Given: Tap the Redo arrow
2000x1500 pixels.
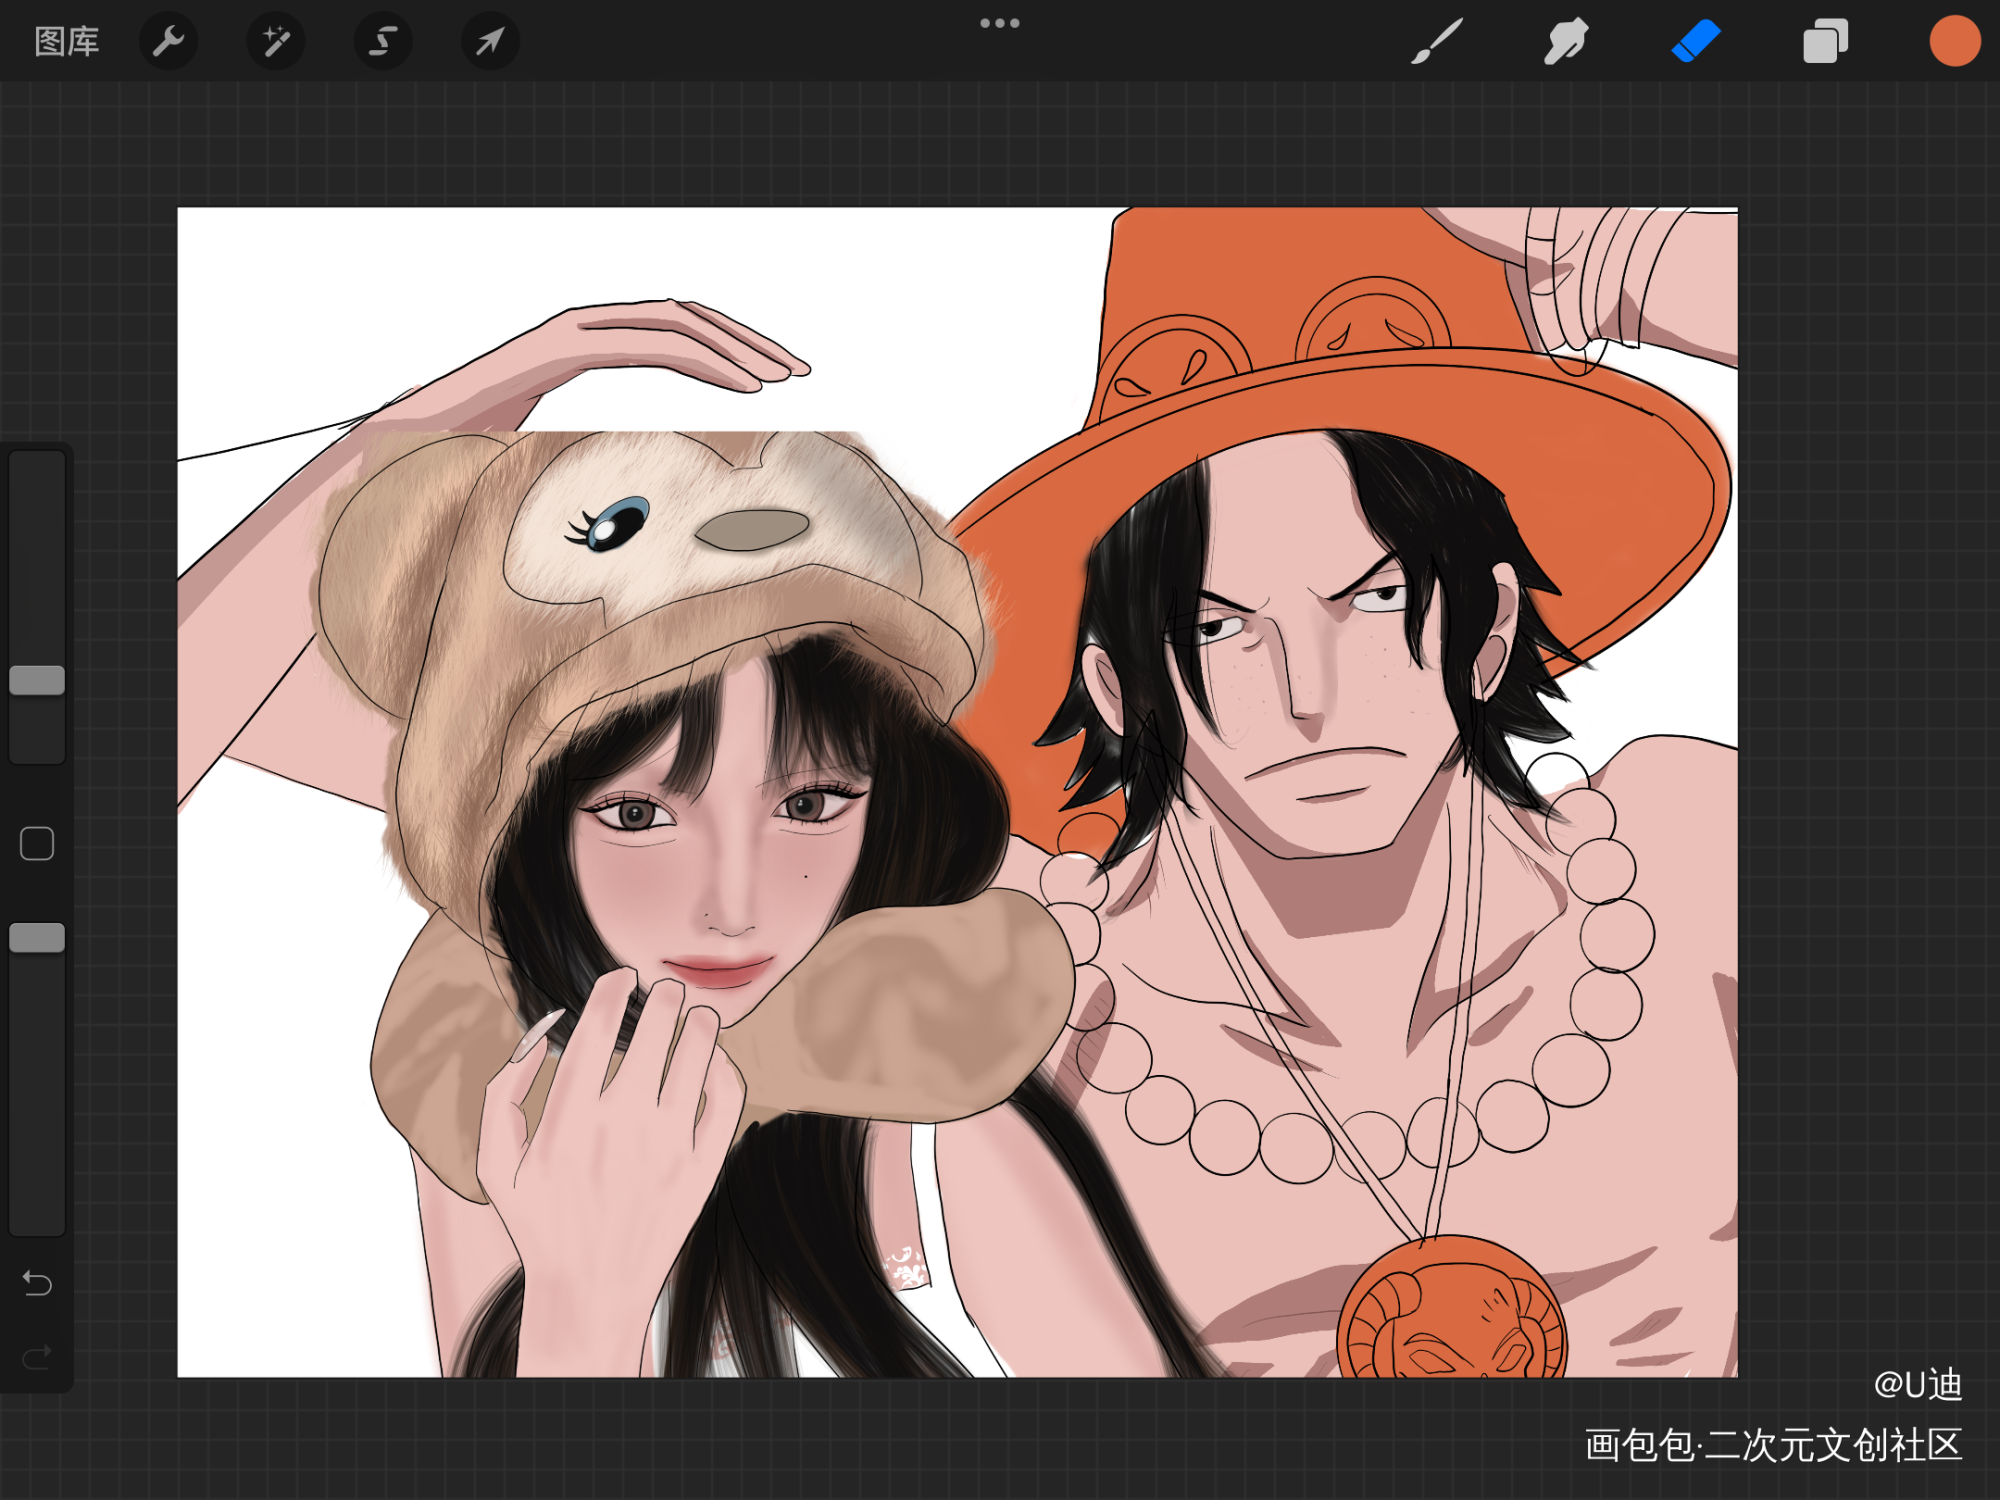Looking at the screenshot, I should [x=37, y=1357].
